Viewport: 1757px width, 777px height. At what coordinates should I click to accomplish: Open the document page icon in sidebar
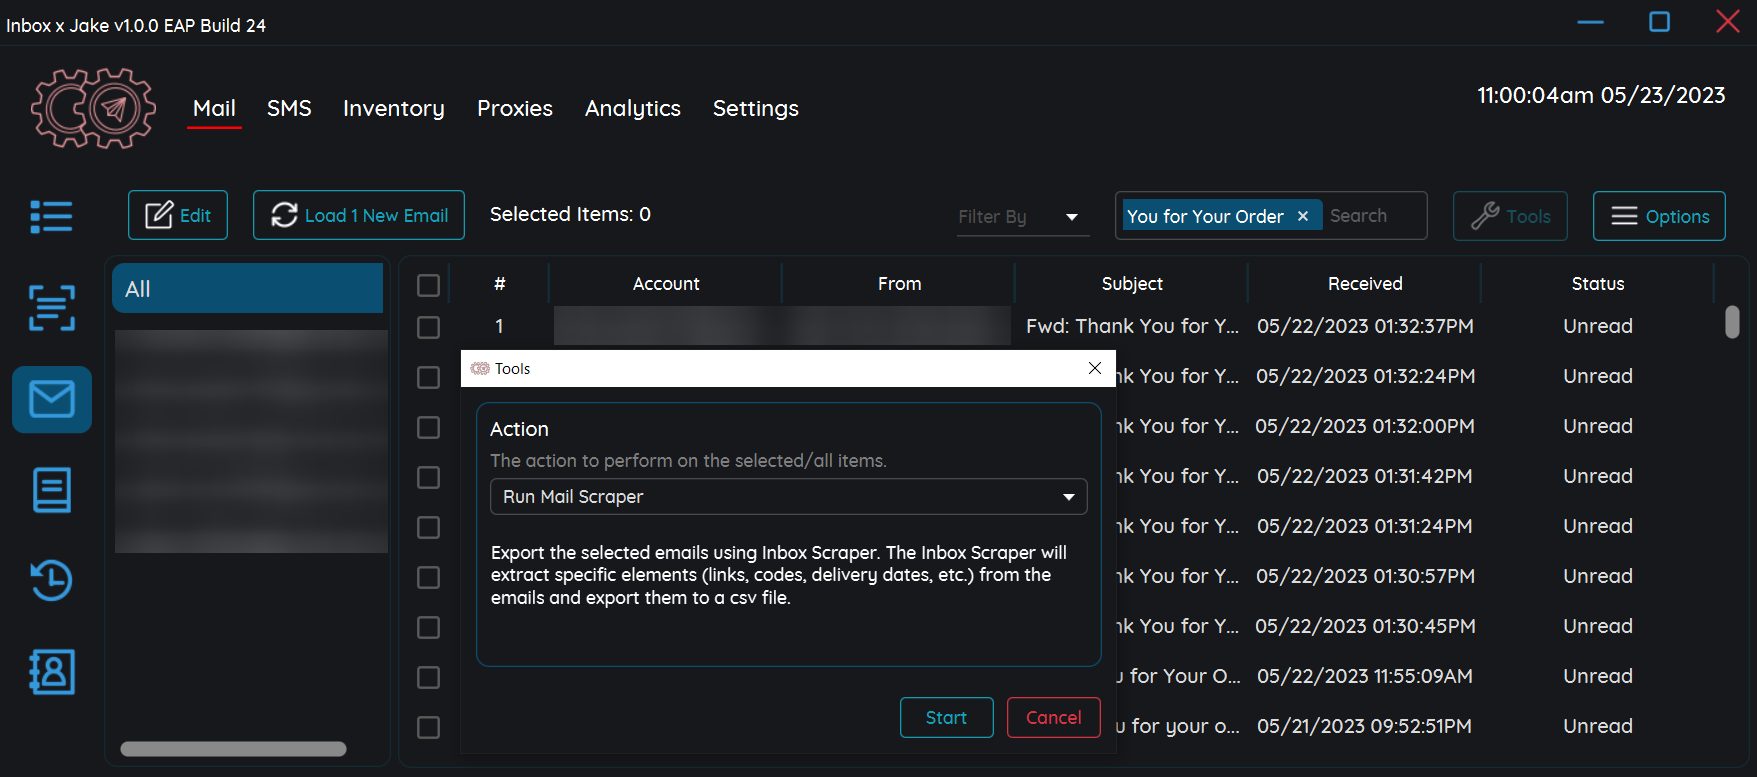[51, 490]
